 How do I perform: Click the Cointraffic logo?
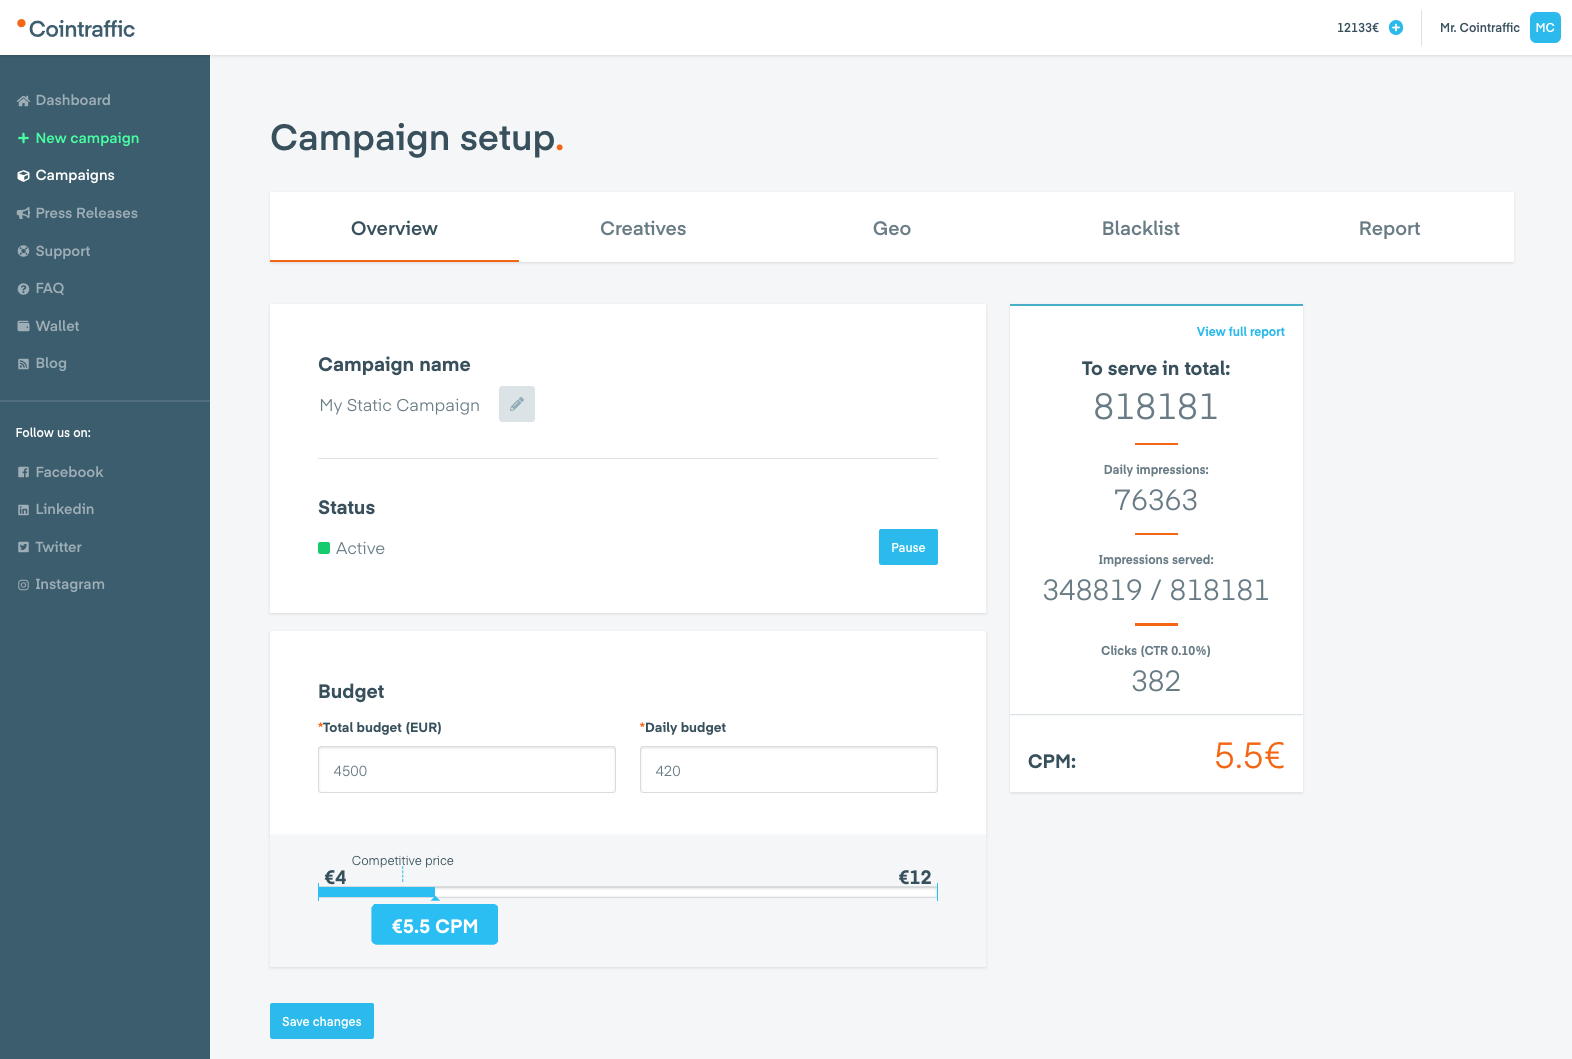(x=76, y=28)
